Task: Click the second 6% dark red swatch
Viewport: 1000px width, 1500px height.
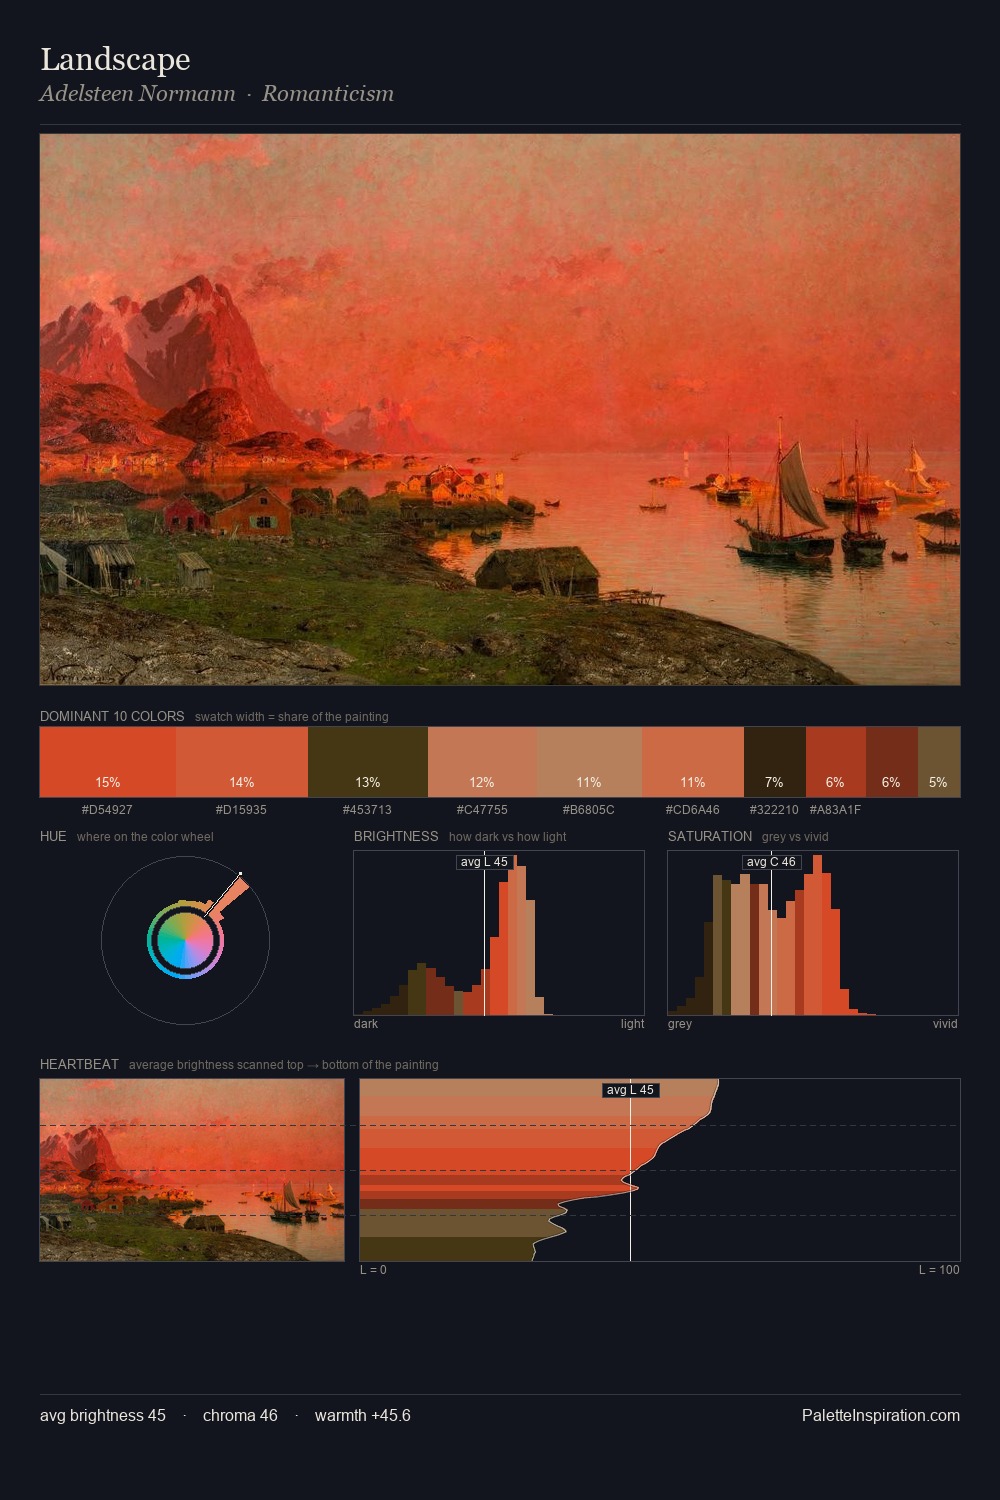Action: (x=892, y=762)
